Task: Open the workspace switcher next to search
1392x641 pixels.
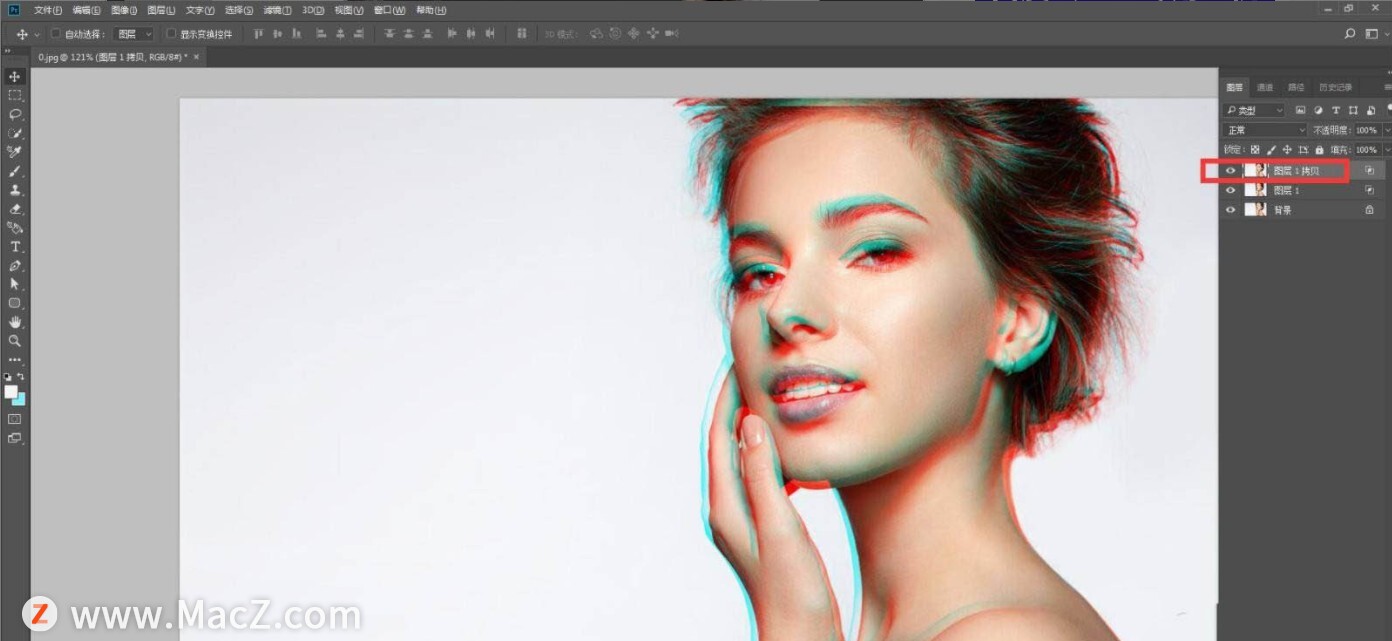Action: (1375, 34)
